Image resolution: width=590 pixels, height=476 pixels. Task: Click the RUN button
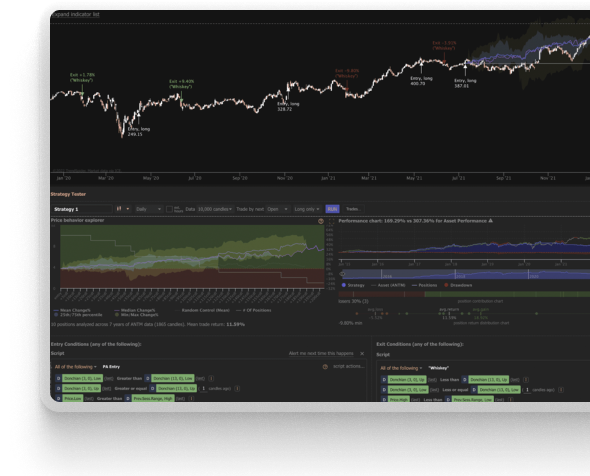coord(332,209)
